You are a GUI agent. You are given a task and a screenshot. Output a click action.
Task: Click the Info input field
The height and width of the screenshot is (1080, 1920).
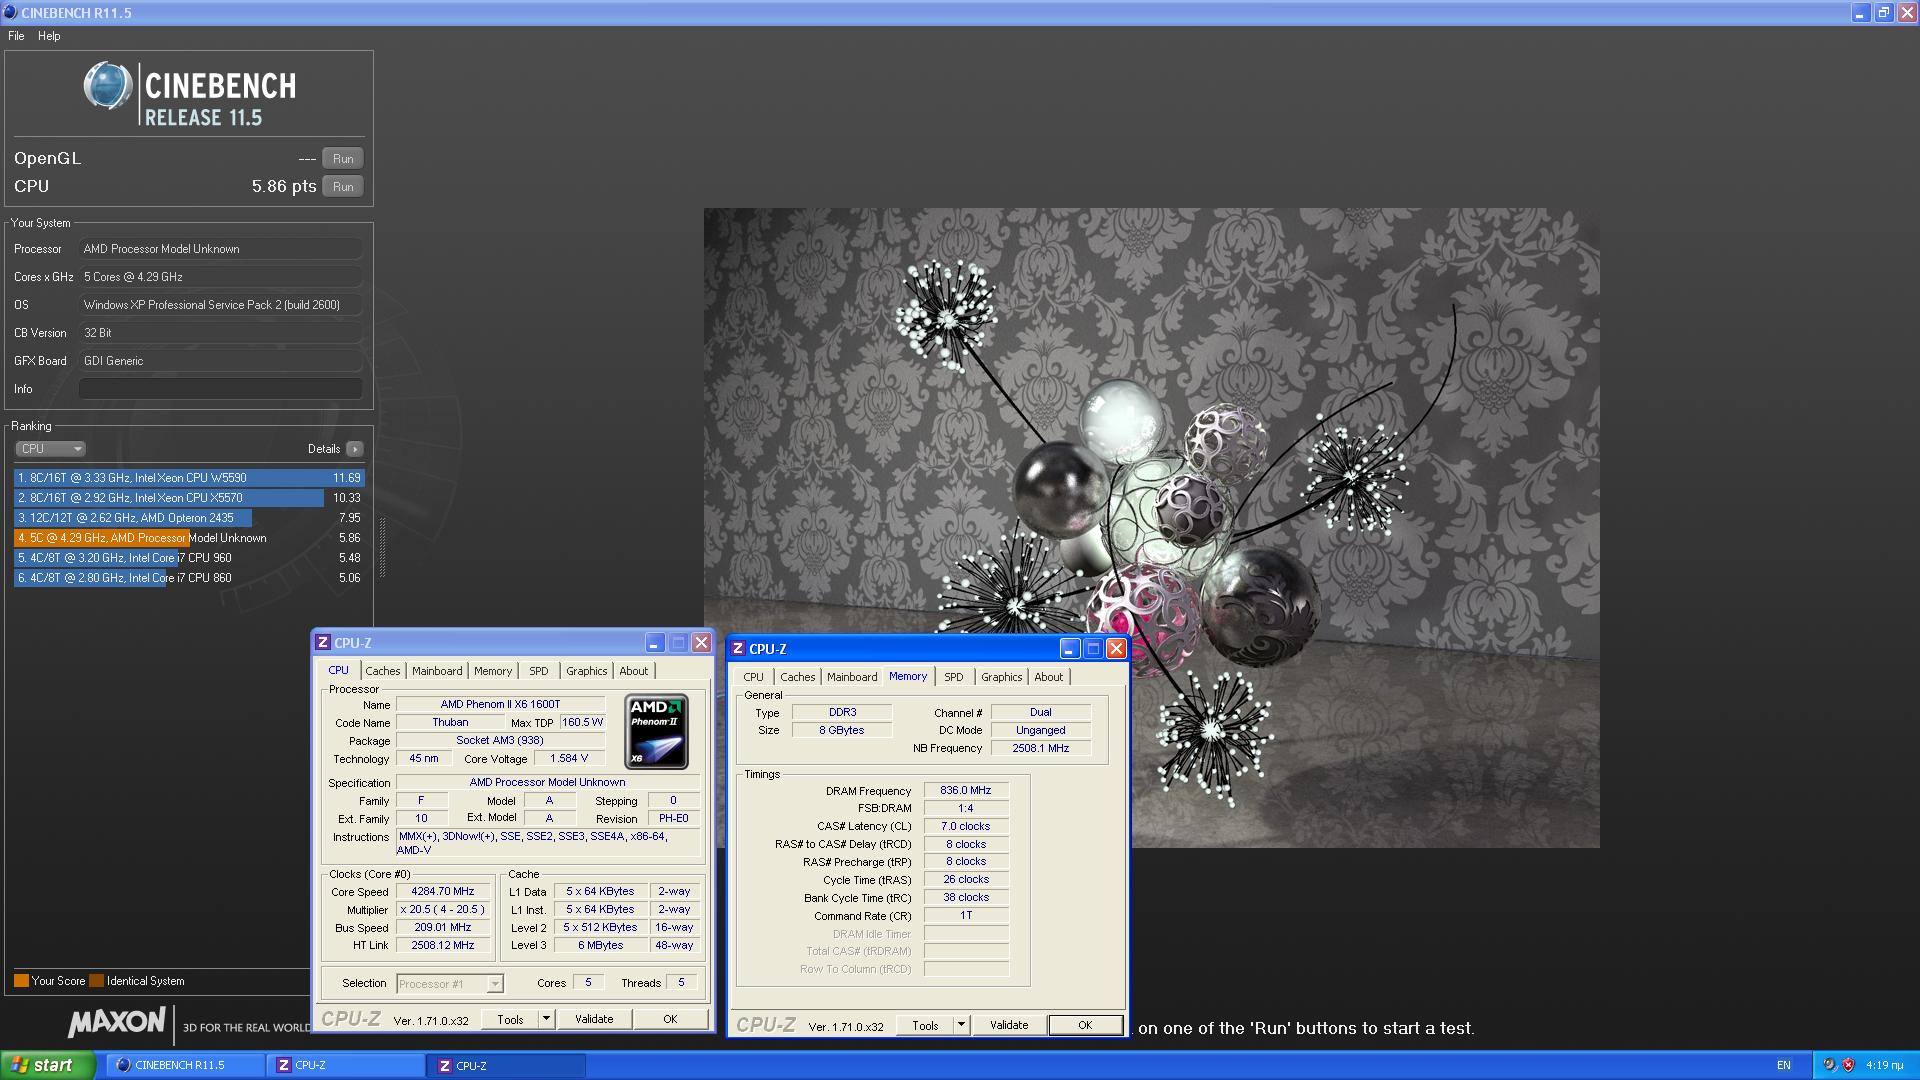coord(221,389)
